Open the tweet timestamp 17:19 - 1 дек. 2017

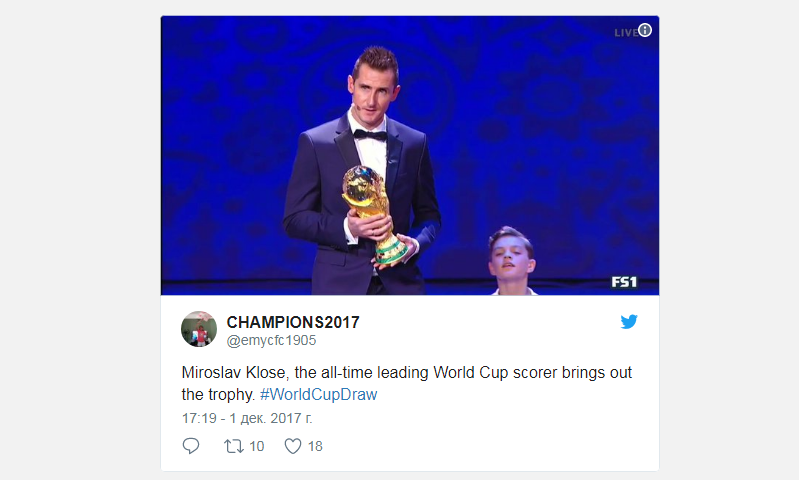tap(245, 416)
